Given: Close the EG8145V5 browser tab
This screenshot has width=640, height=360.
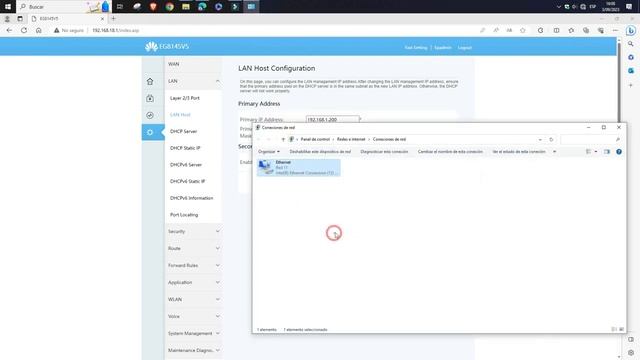Looking at the screenshot, I should point(102,19).
